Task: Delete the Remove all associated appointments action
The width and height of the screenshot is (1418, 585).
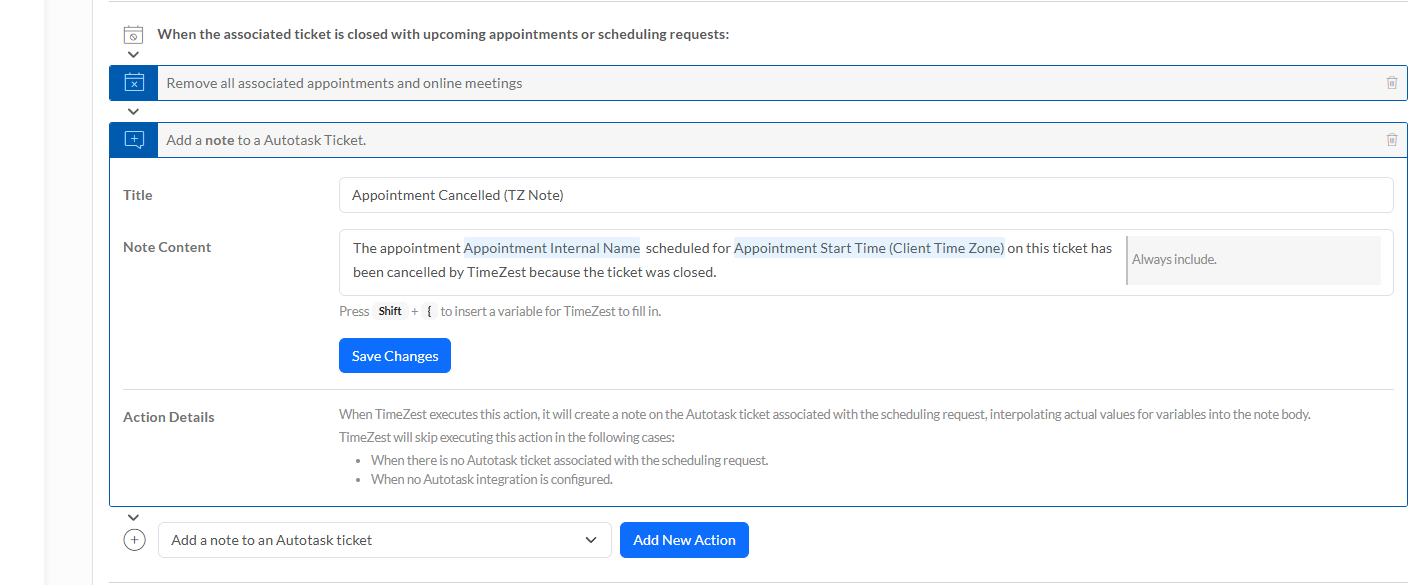Action: click(1391, 83)
